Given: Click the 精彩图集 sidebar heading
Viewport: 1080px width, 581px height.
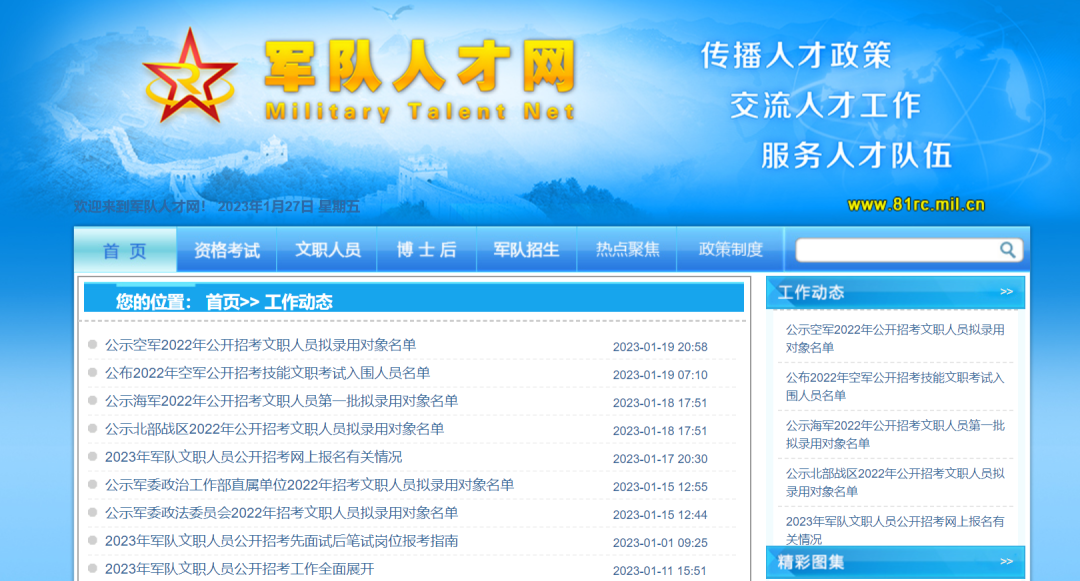Looking at the screenshot, I should (811, 562).
